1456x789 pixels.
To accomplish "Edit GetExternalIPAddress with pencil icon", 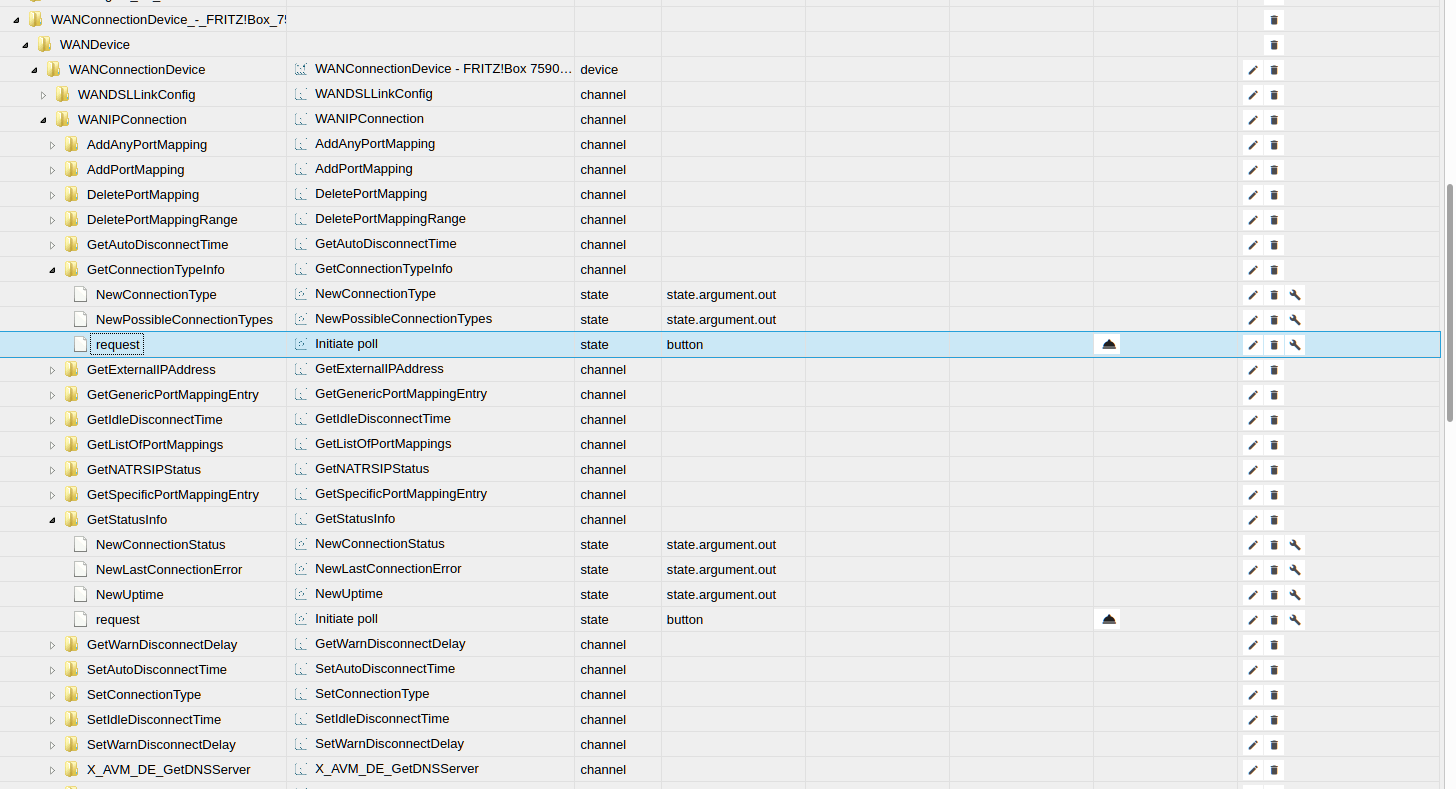I will [x=1252, y=370].
